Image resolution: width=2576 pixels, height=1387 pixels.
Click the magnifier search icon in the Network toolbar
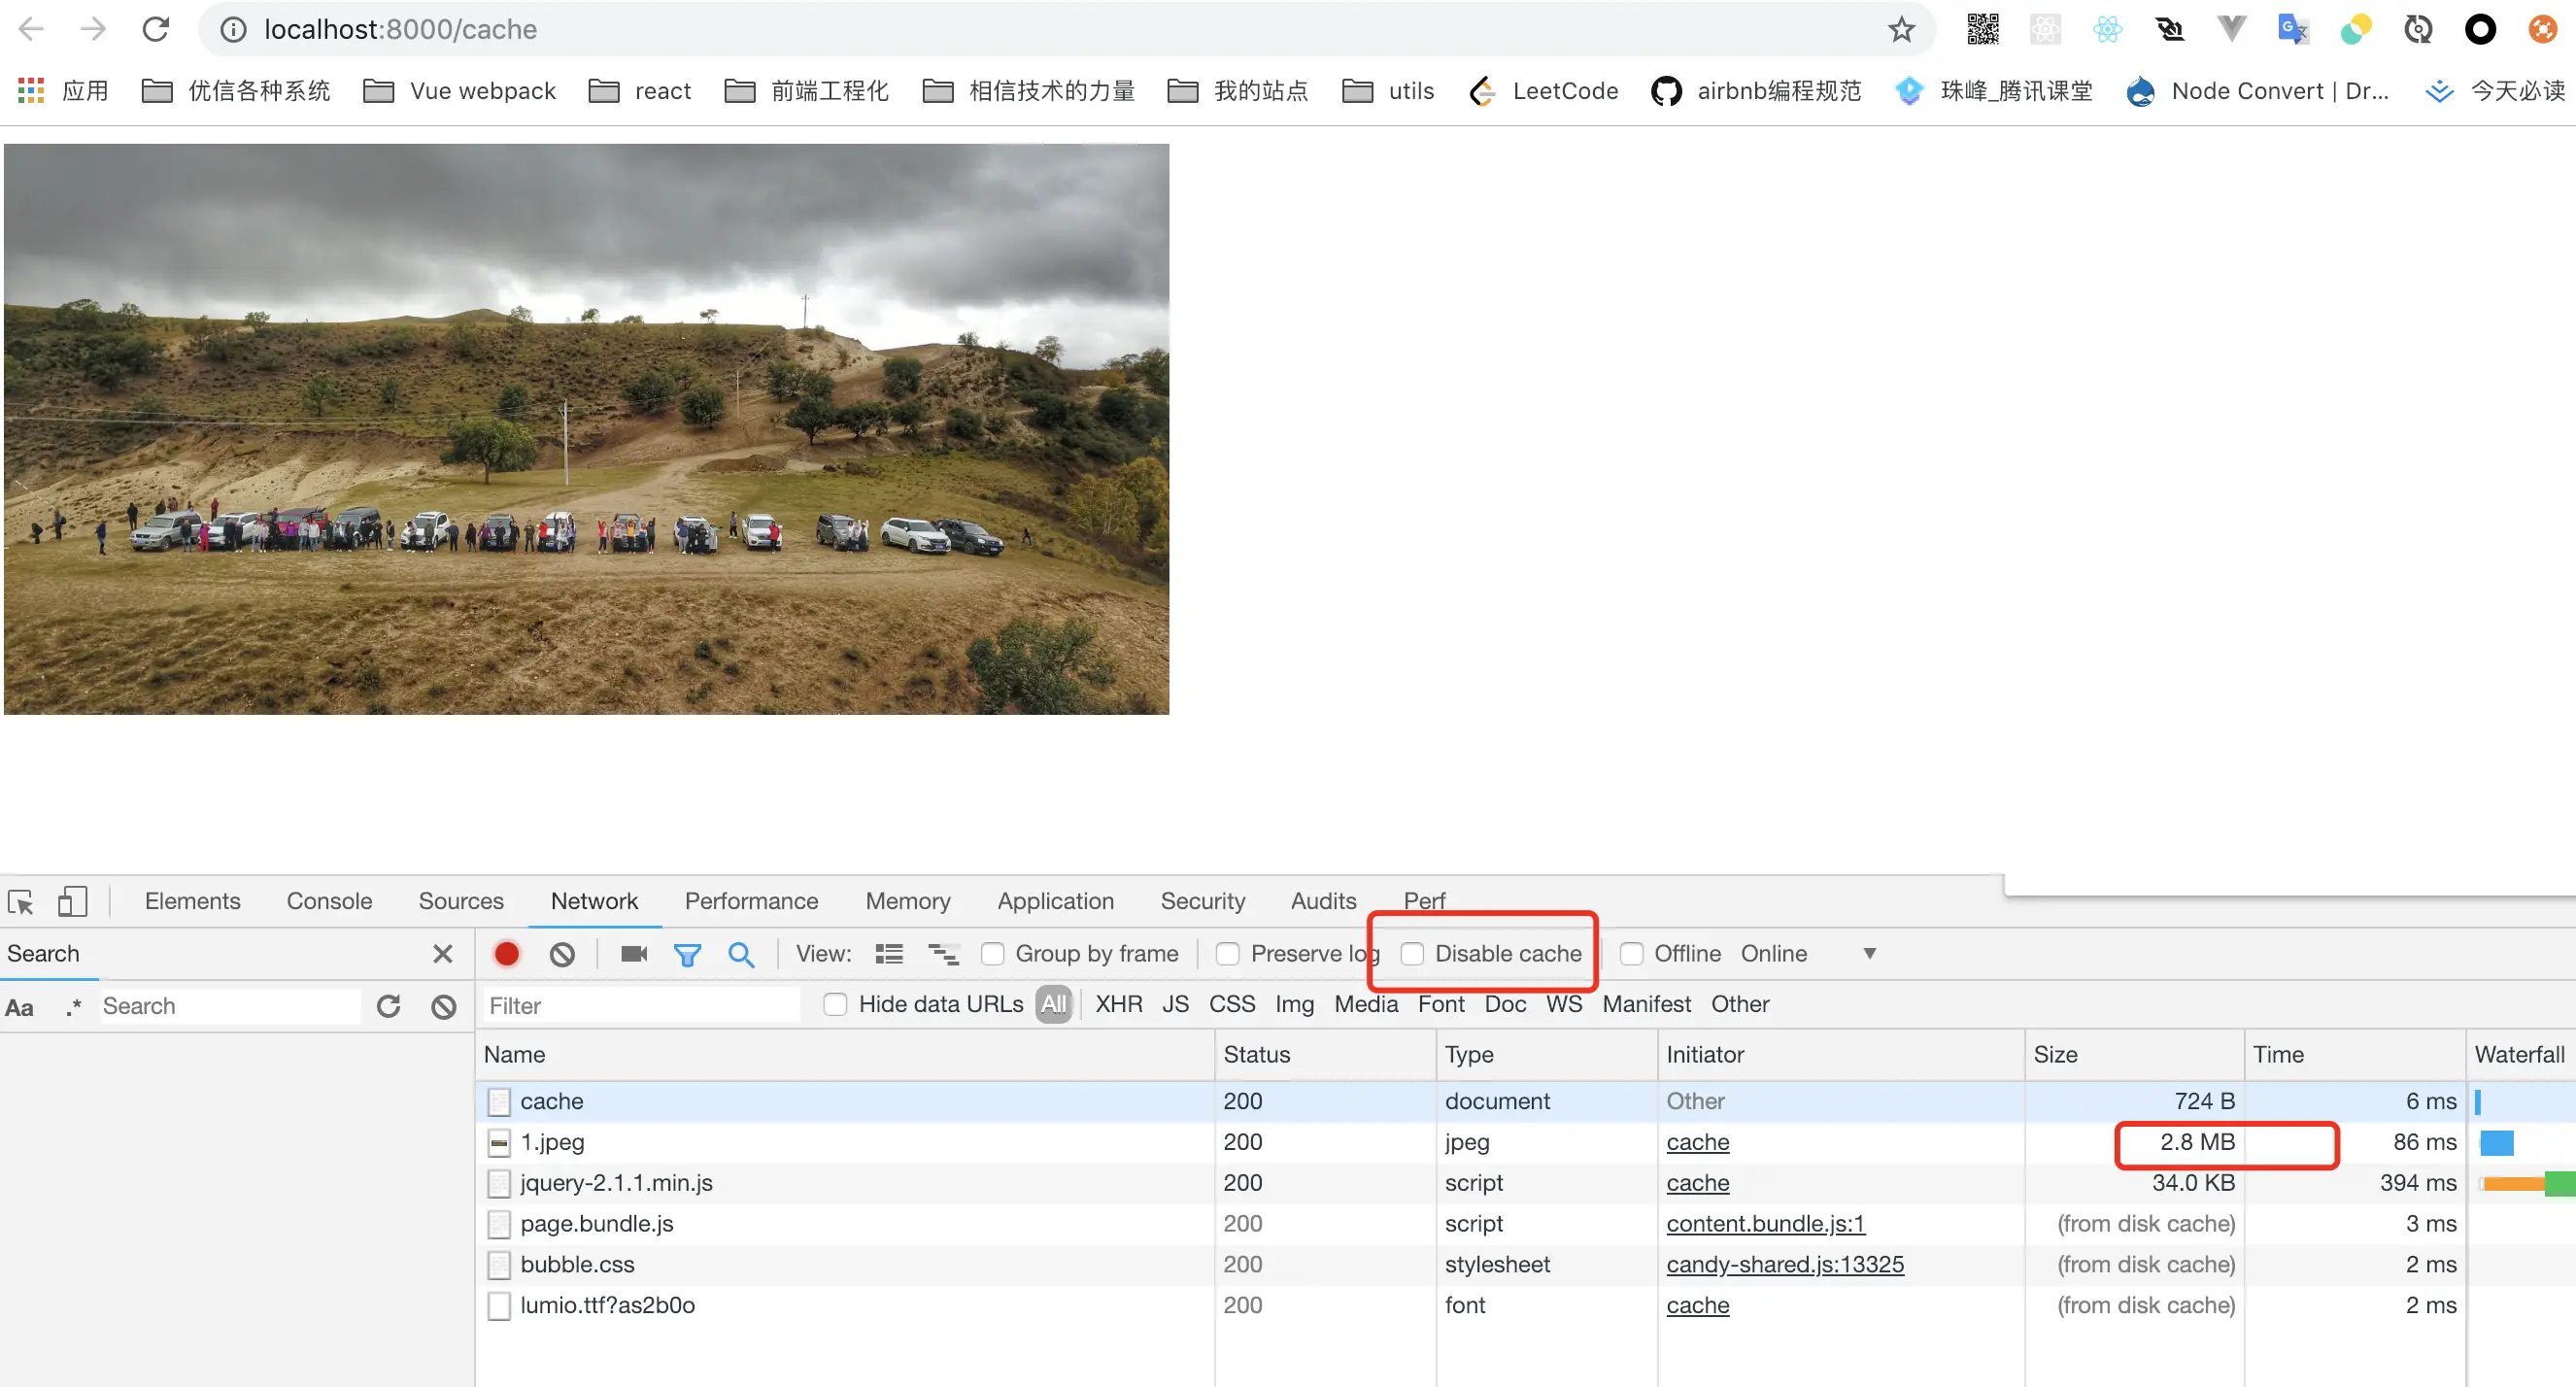(x=740, y=954)
